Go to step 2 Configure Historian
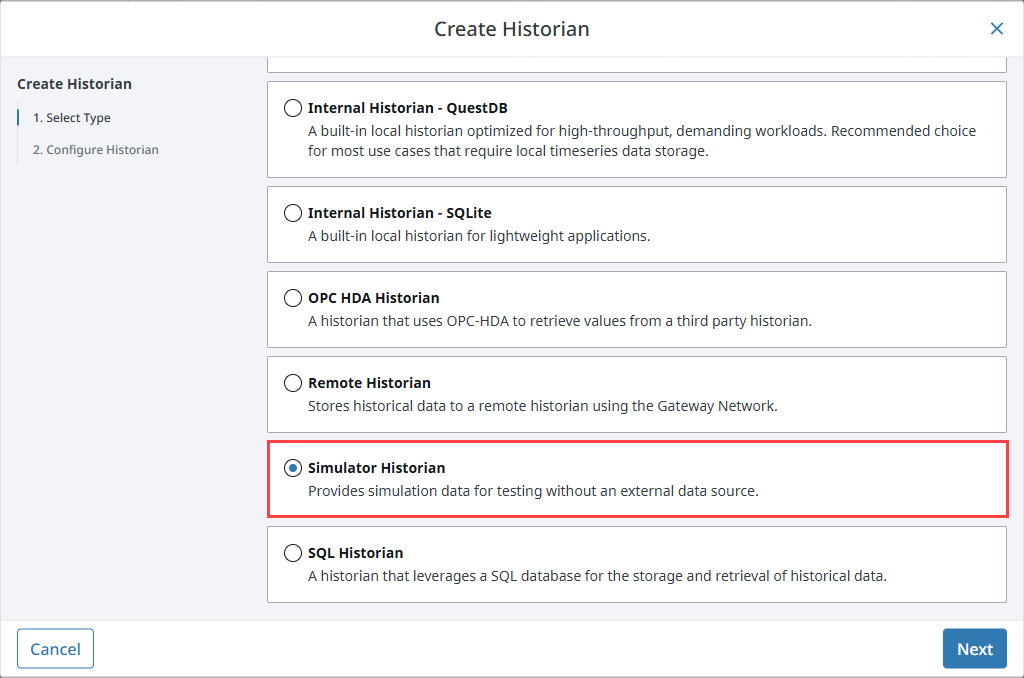Viewport: 1024px width, 678px height. click(x=94, y=149)
